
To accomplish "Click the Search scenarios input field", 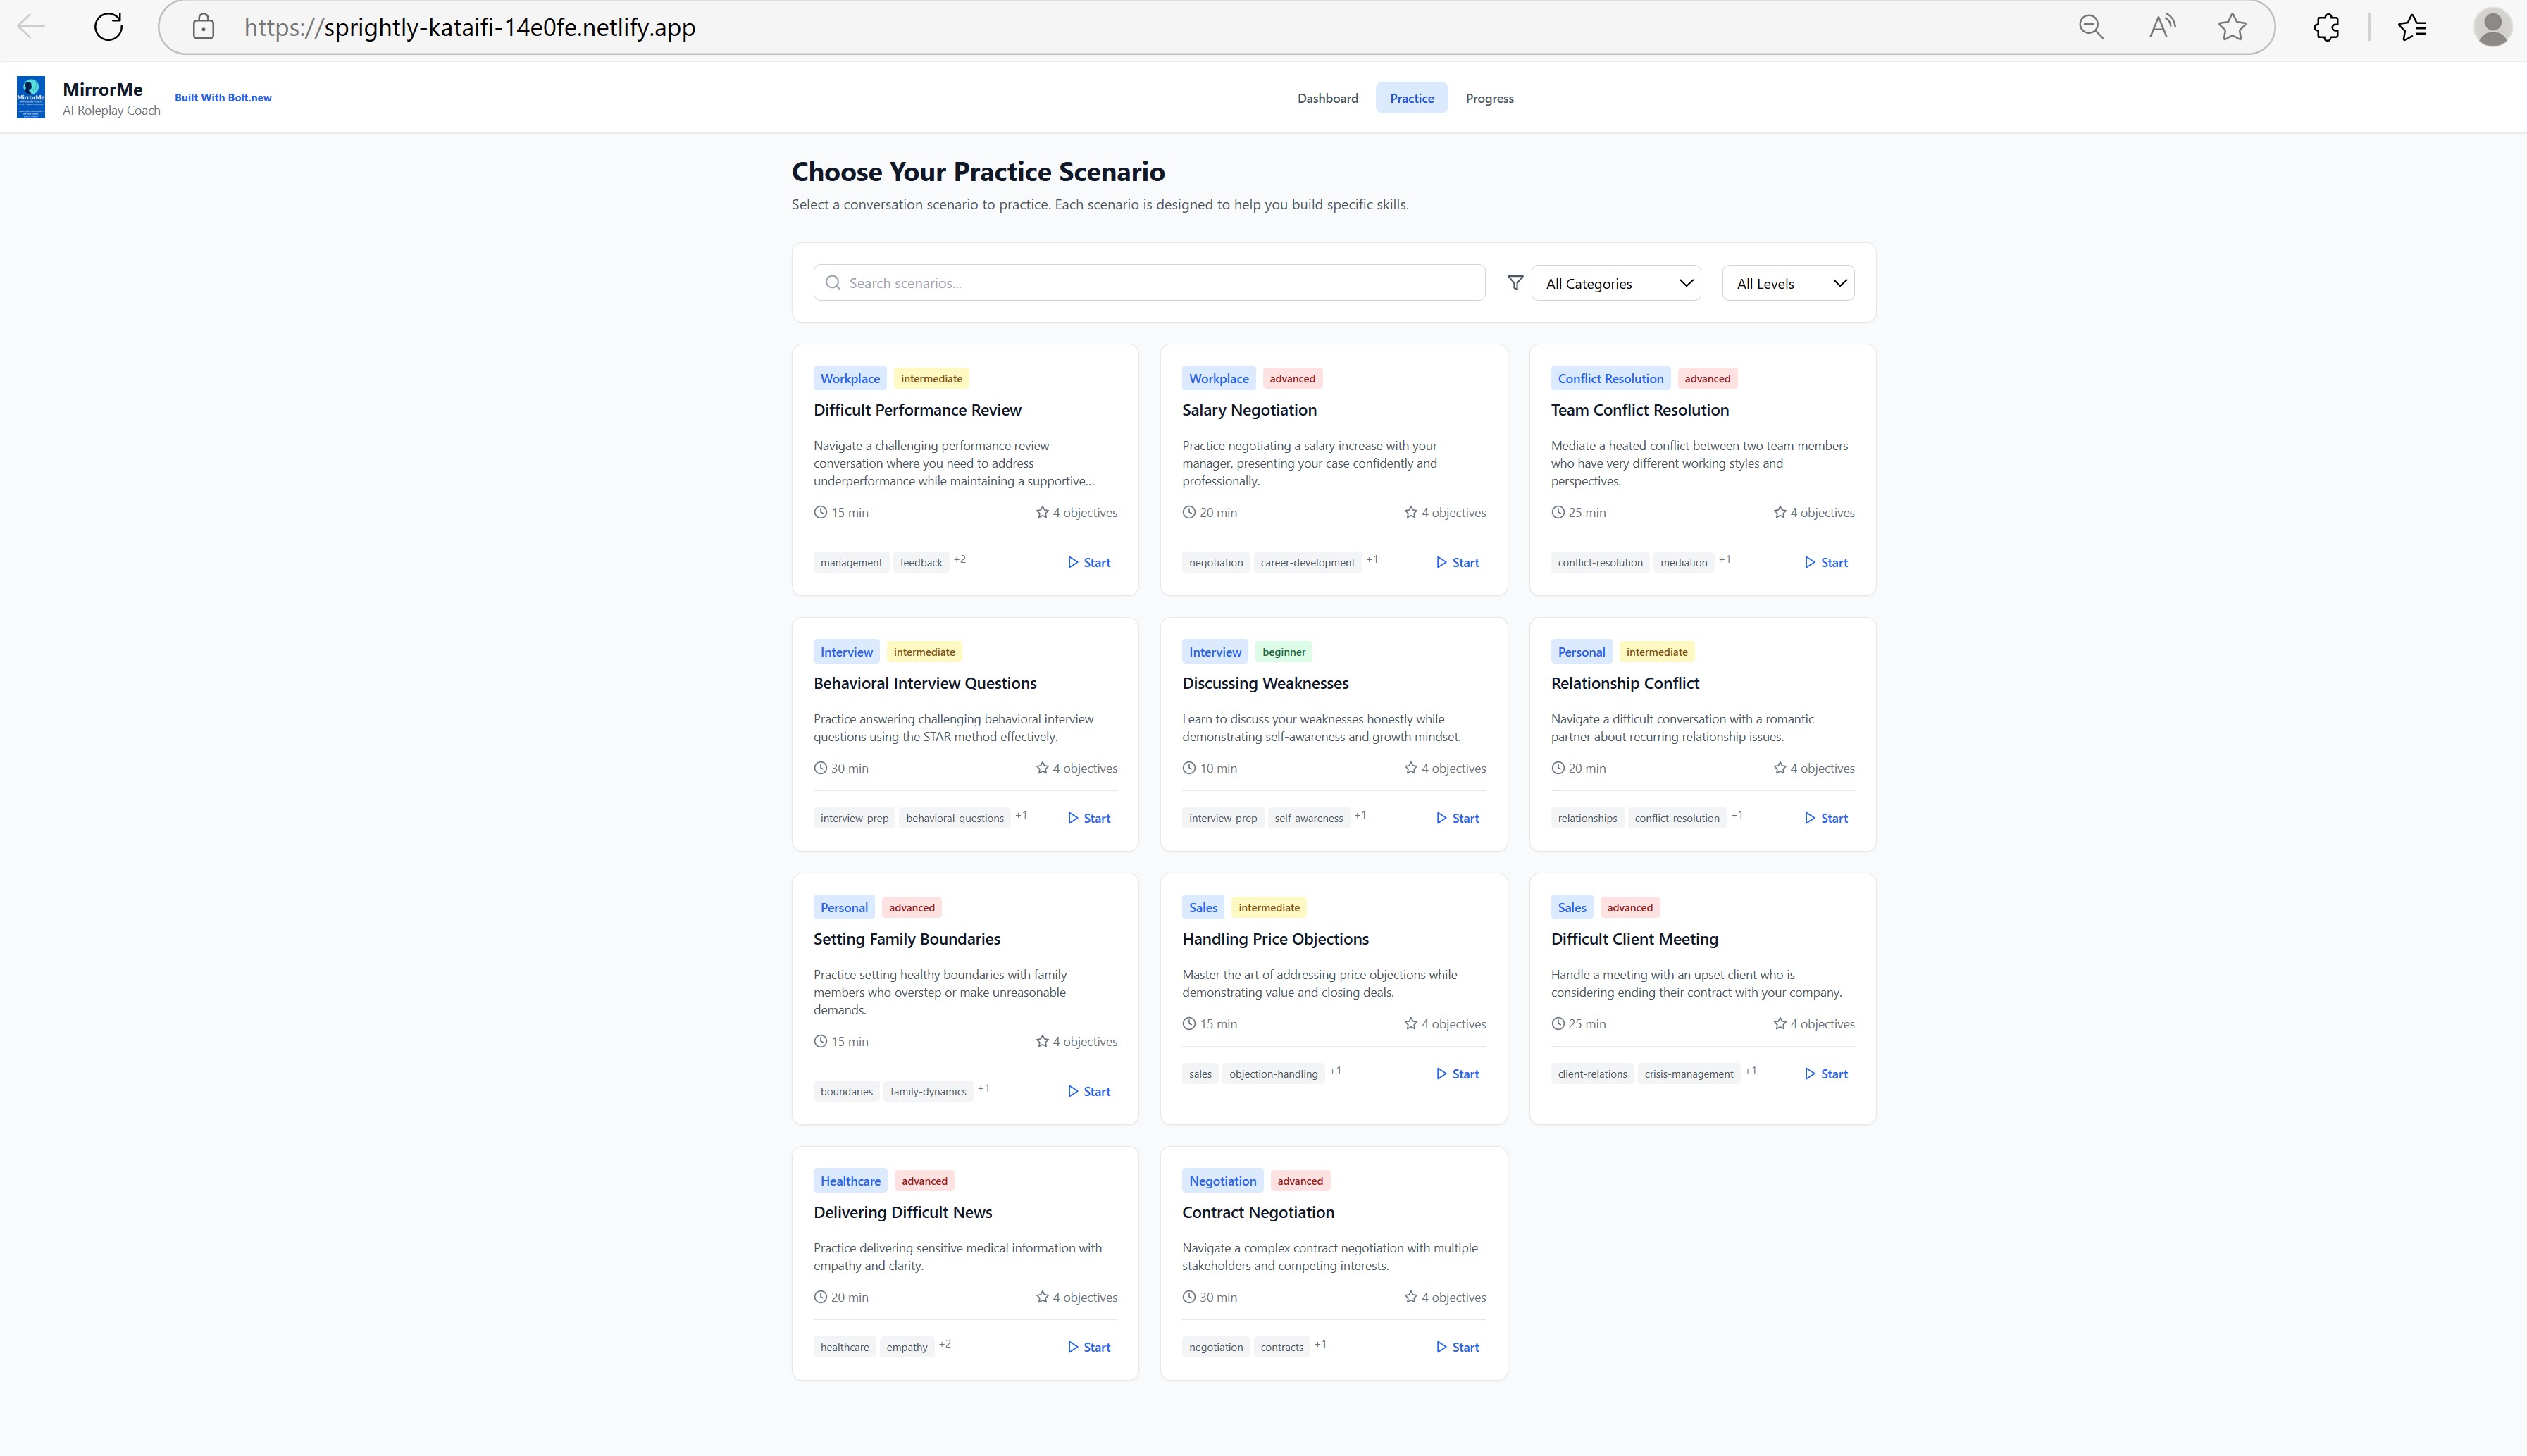I will (1150, 283).
